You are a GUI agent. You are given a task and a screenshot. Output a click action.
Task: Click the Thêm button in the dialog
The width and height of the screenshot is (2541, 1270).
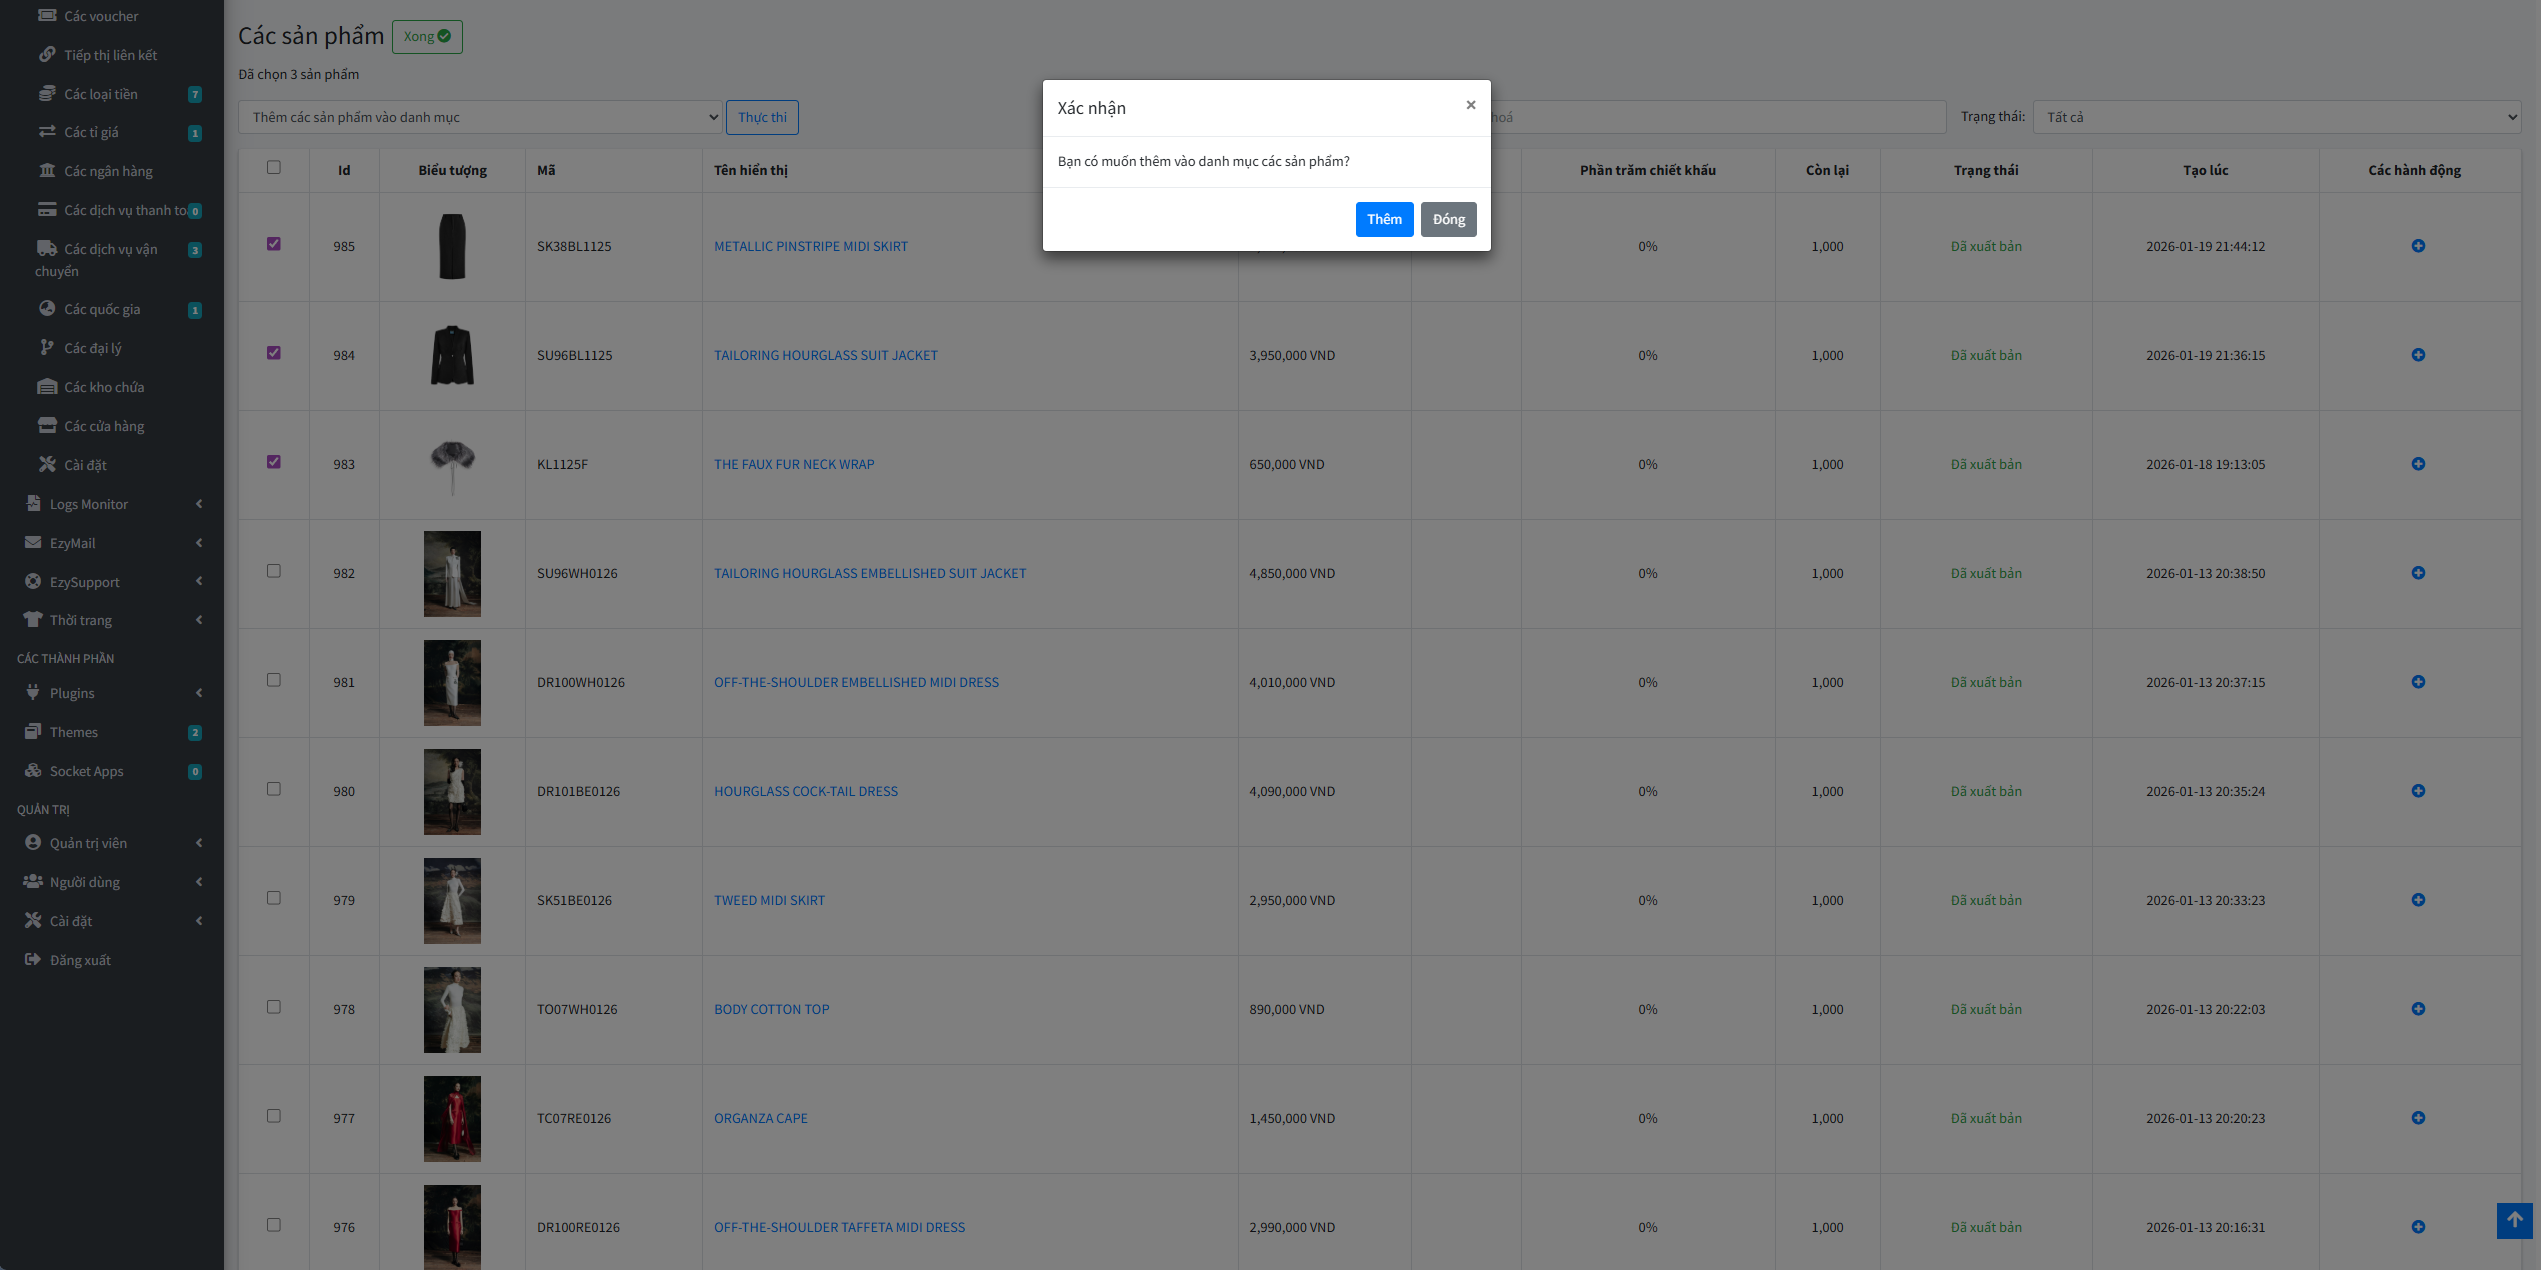(x=1384, y=219)
